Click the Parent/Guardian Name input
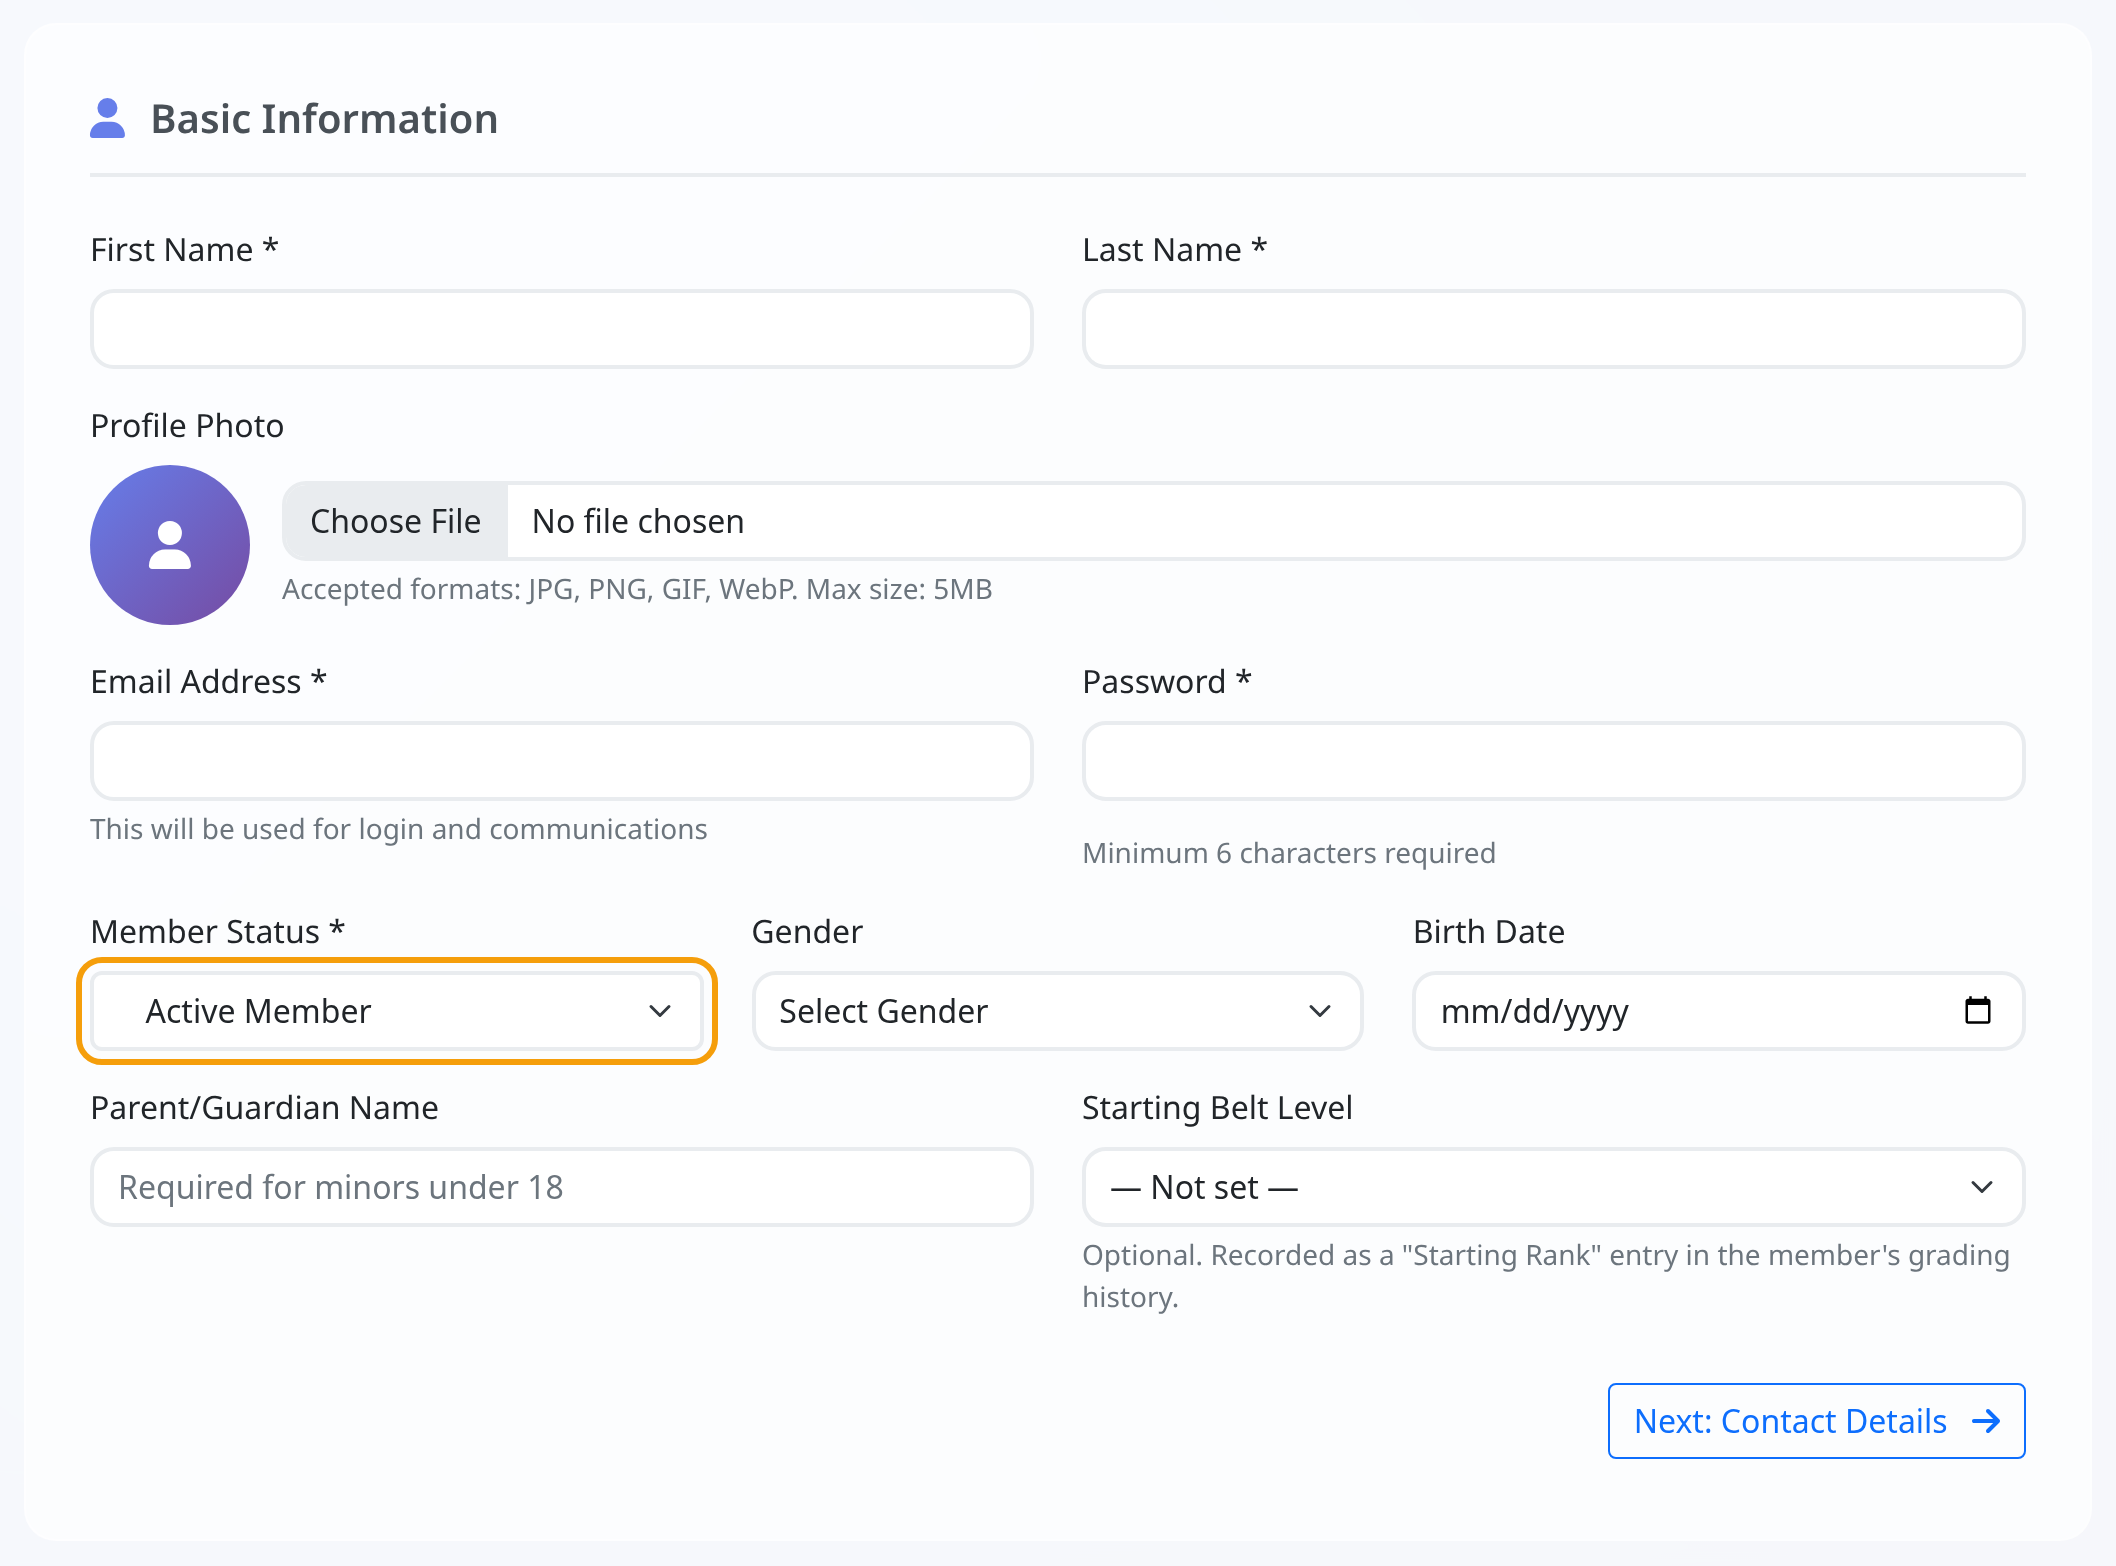The image size is (2116, 1566). click(562, 1187)
